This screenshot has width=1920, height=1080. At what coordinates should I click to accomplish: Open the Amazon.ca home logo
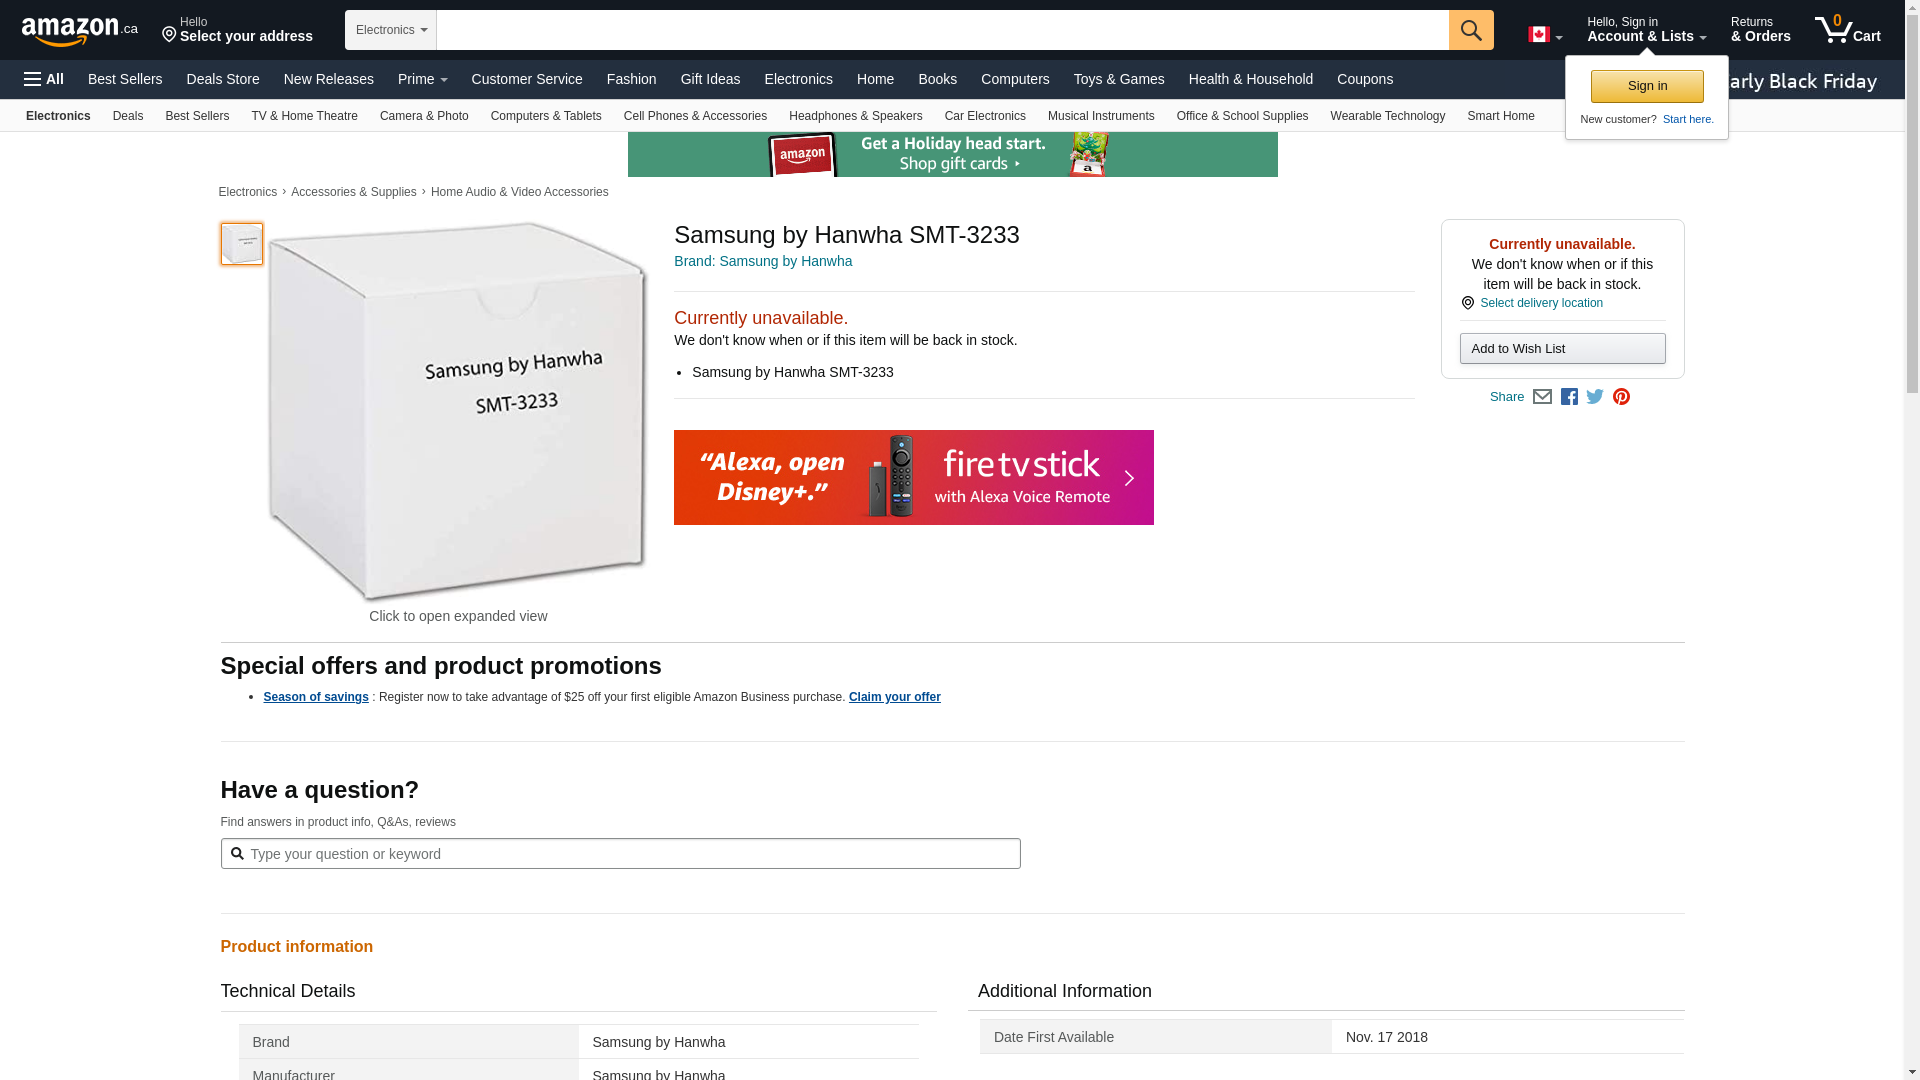[80, 31]
